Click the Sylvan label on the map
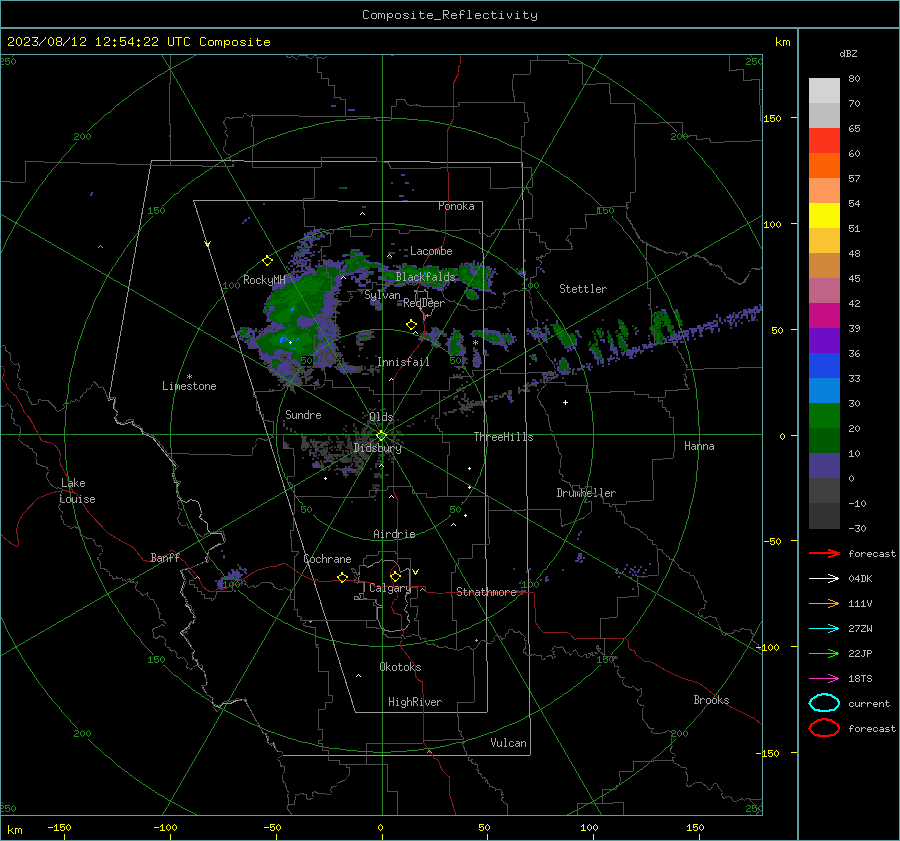The width and height of the screenshot is (900, 841). pos(382,295)
